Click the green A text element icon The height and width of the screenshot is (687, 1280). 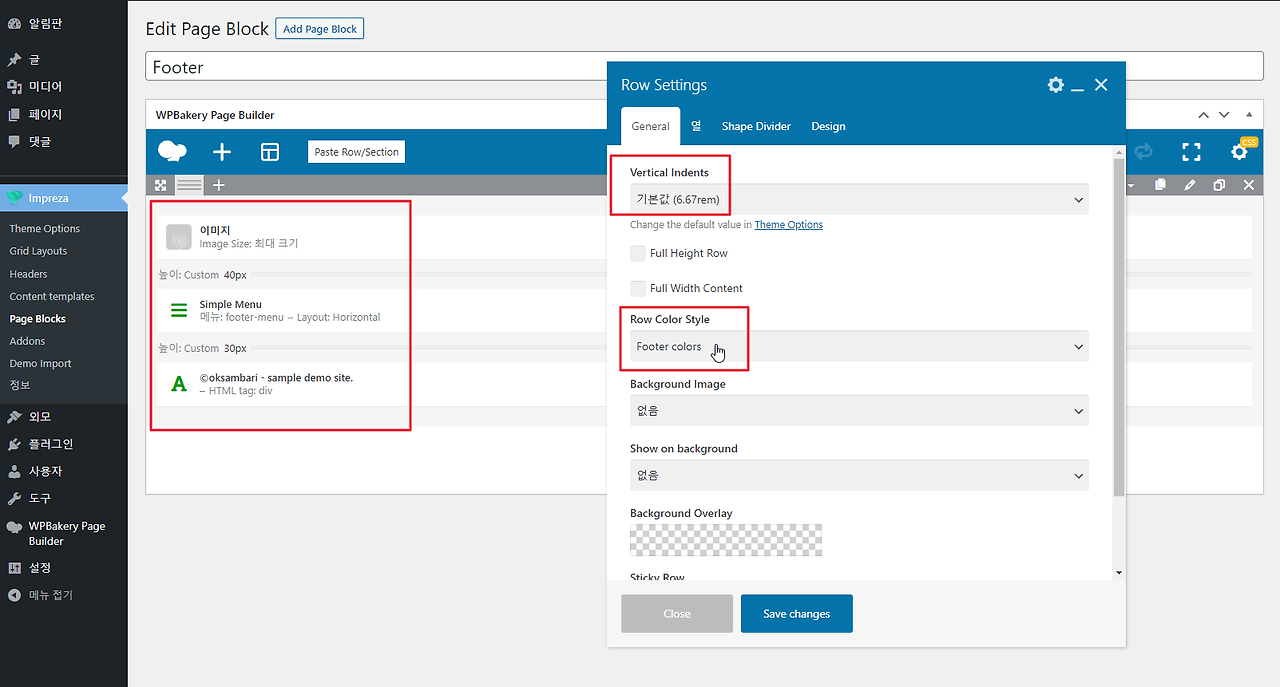coord(179,383)
